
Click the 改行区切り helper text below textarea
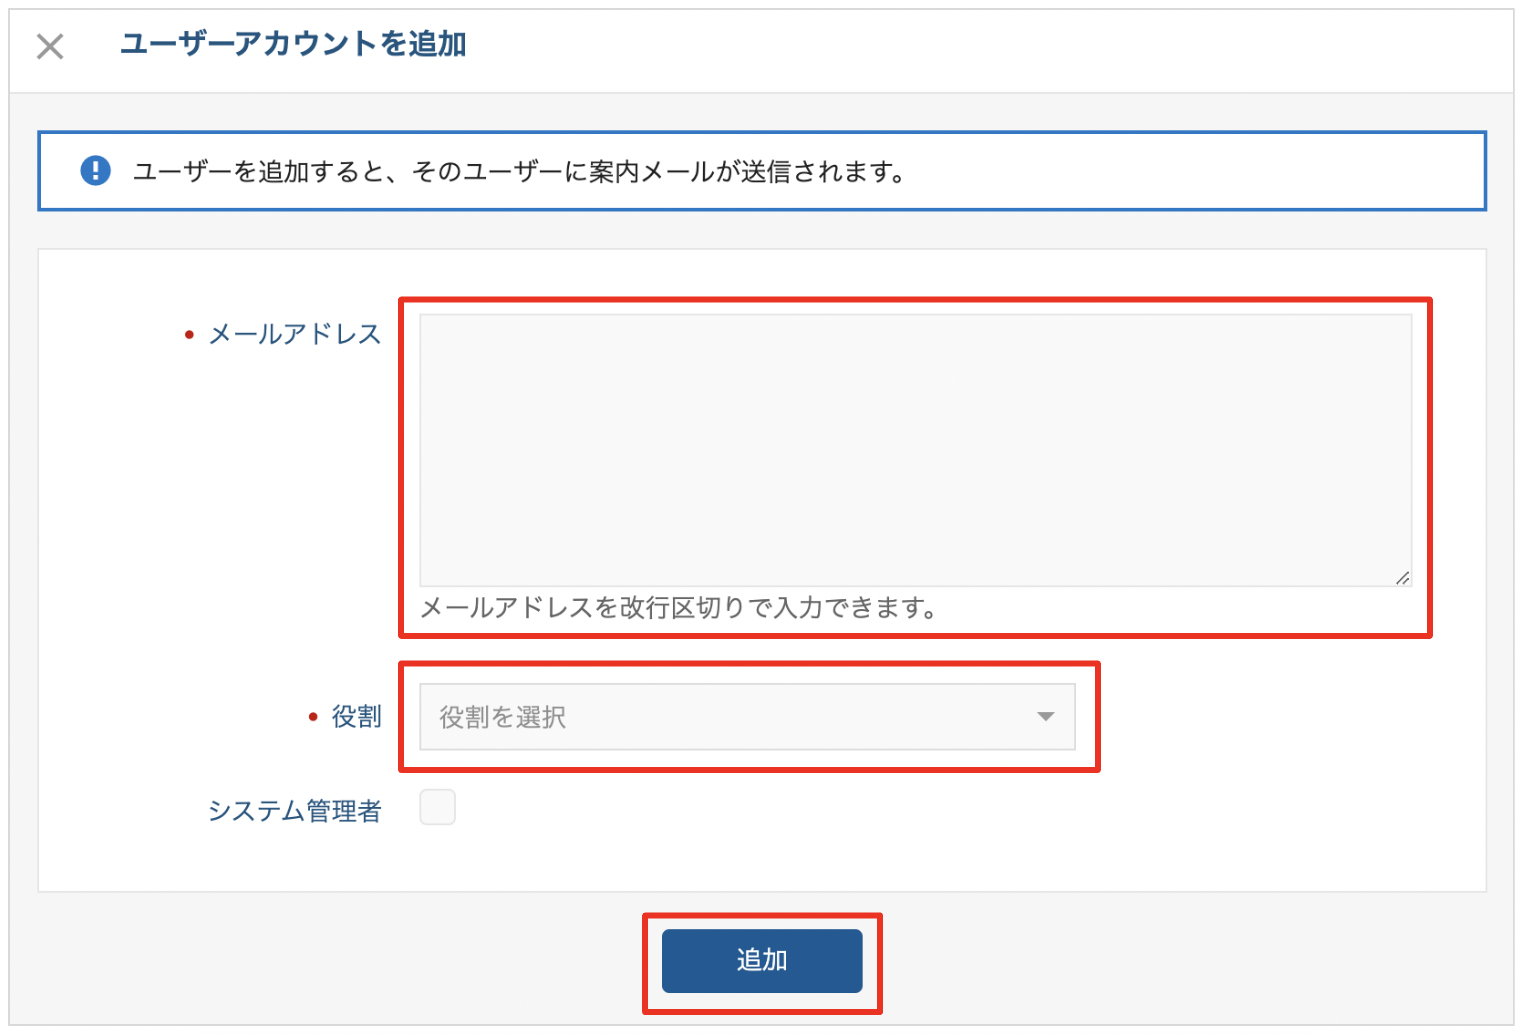[678, 608]
